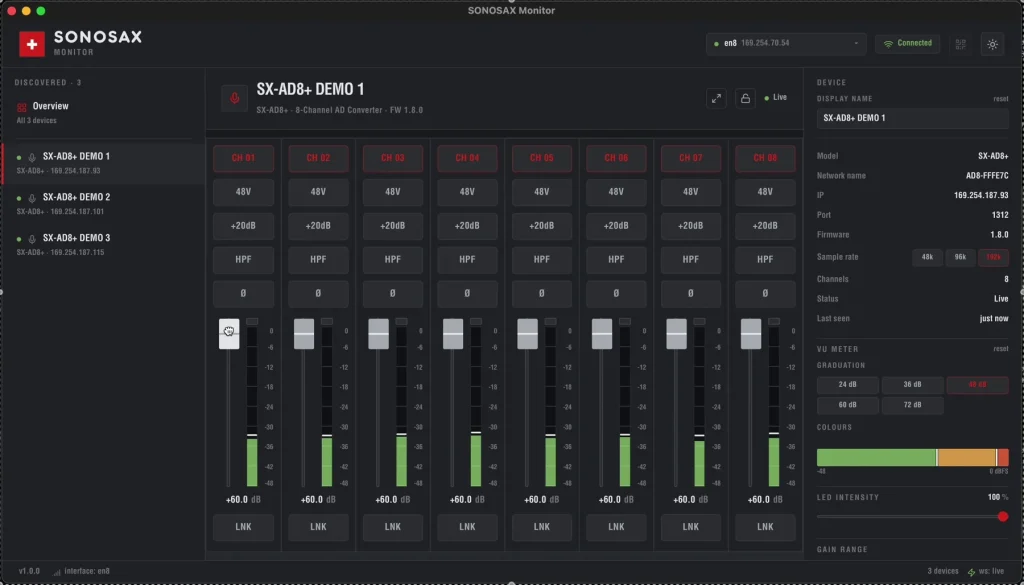Toggle phase invert Ø on channel 01
This screenshot has width=1024, height=585.
point(244,294)
